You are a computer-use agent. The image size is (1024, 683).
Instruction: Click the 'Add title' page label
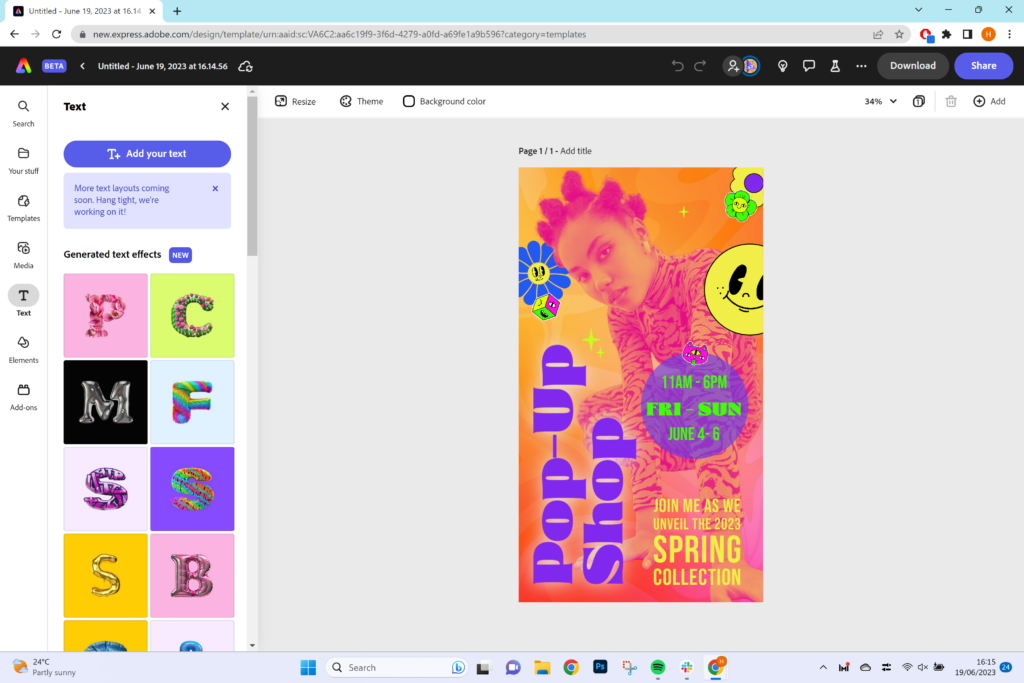[575, 151]
